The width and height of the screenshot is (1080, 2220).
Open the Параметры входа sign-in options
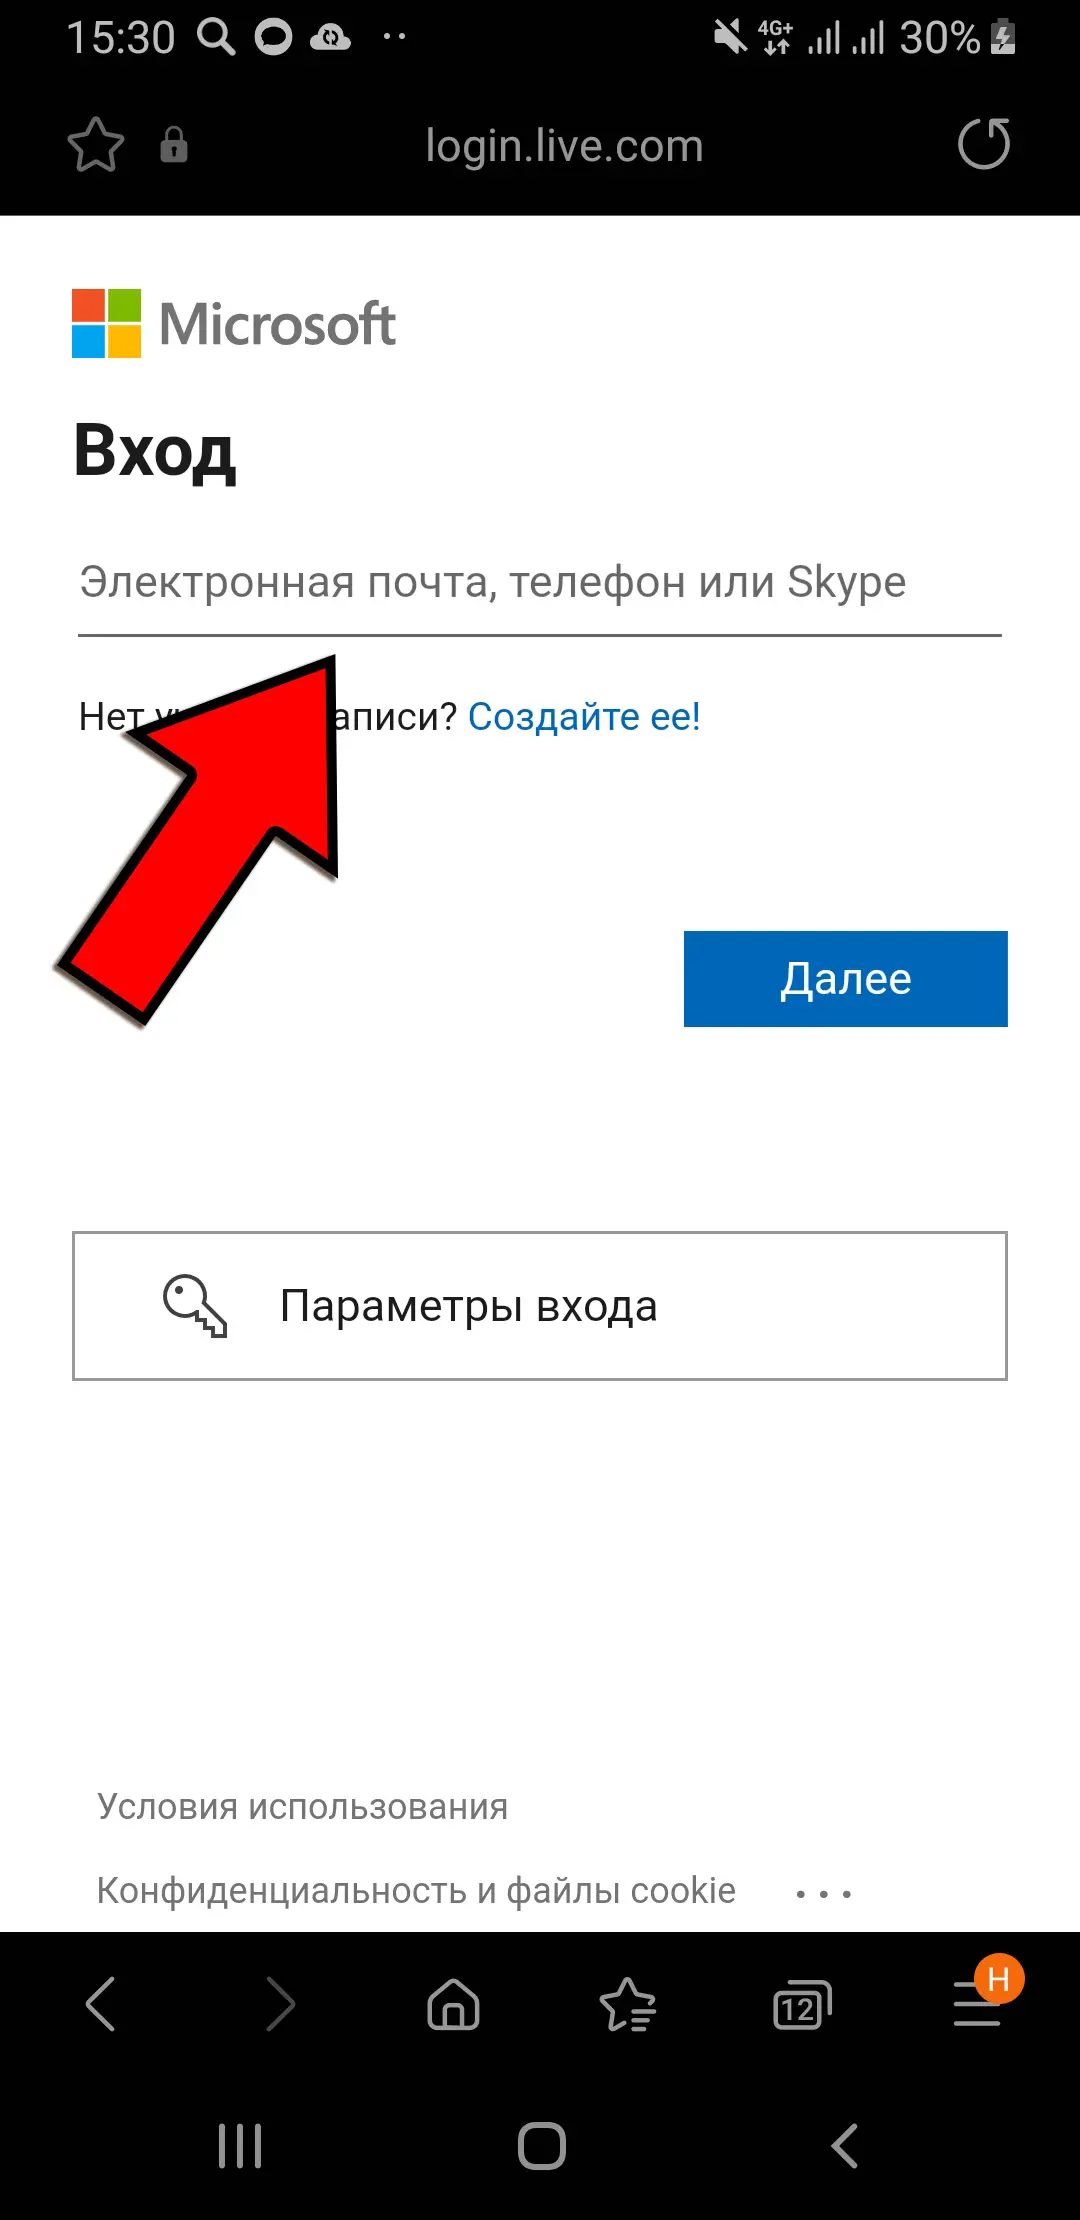(x=540, y=1306)
